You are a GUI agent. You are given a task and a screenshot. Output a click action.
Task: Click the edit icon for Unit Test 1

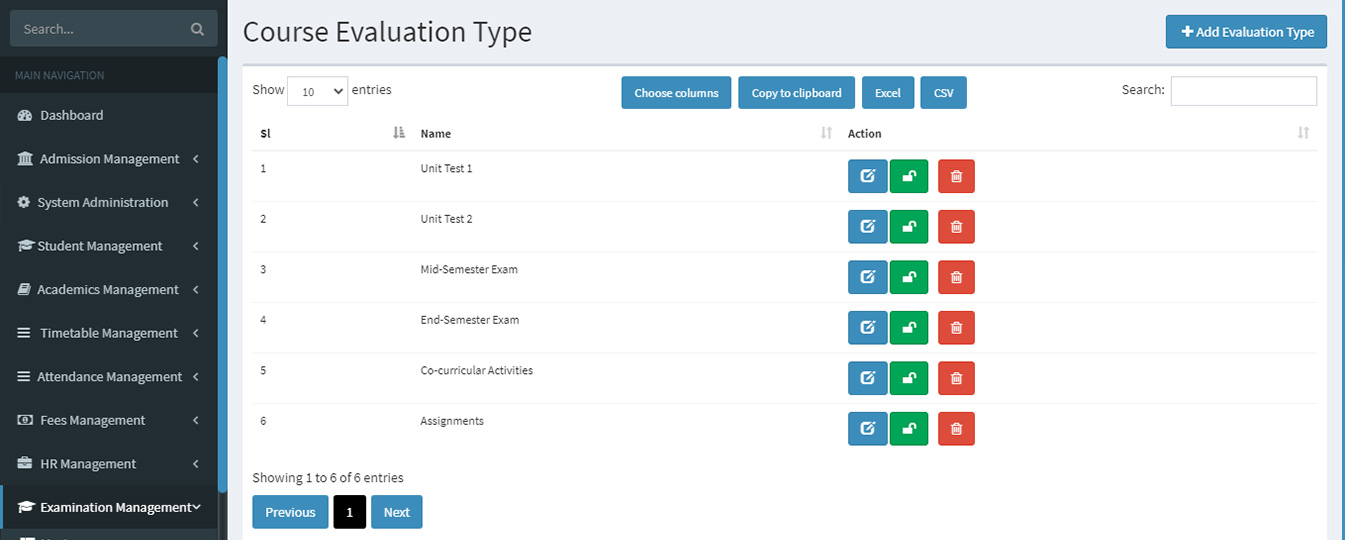point(867,176)
